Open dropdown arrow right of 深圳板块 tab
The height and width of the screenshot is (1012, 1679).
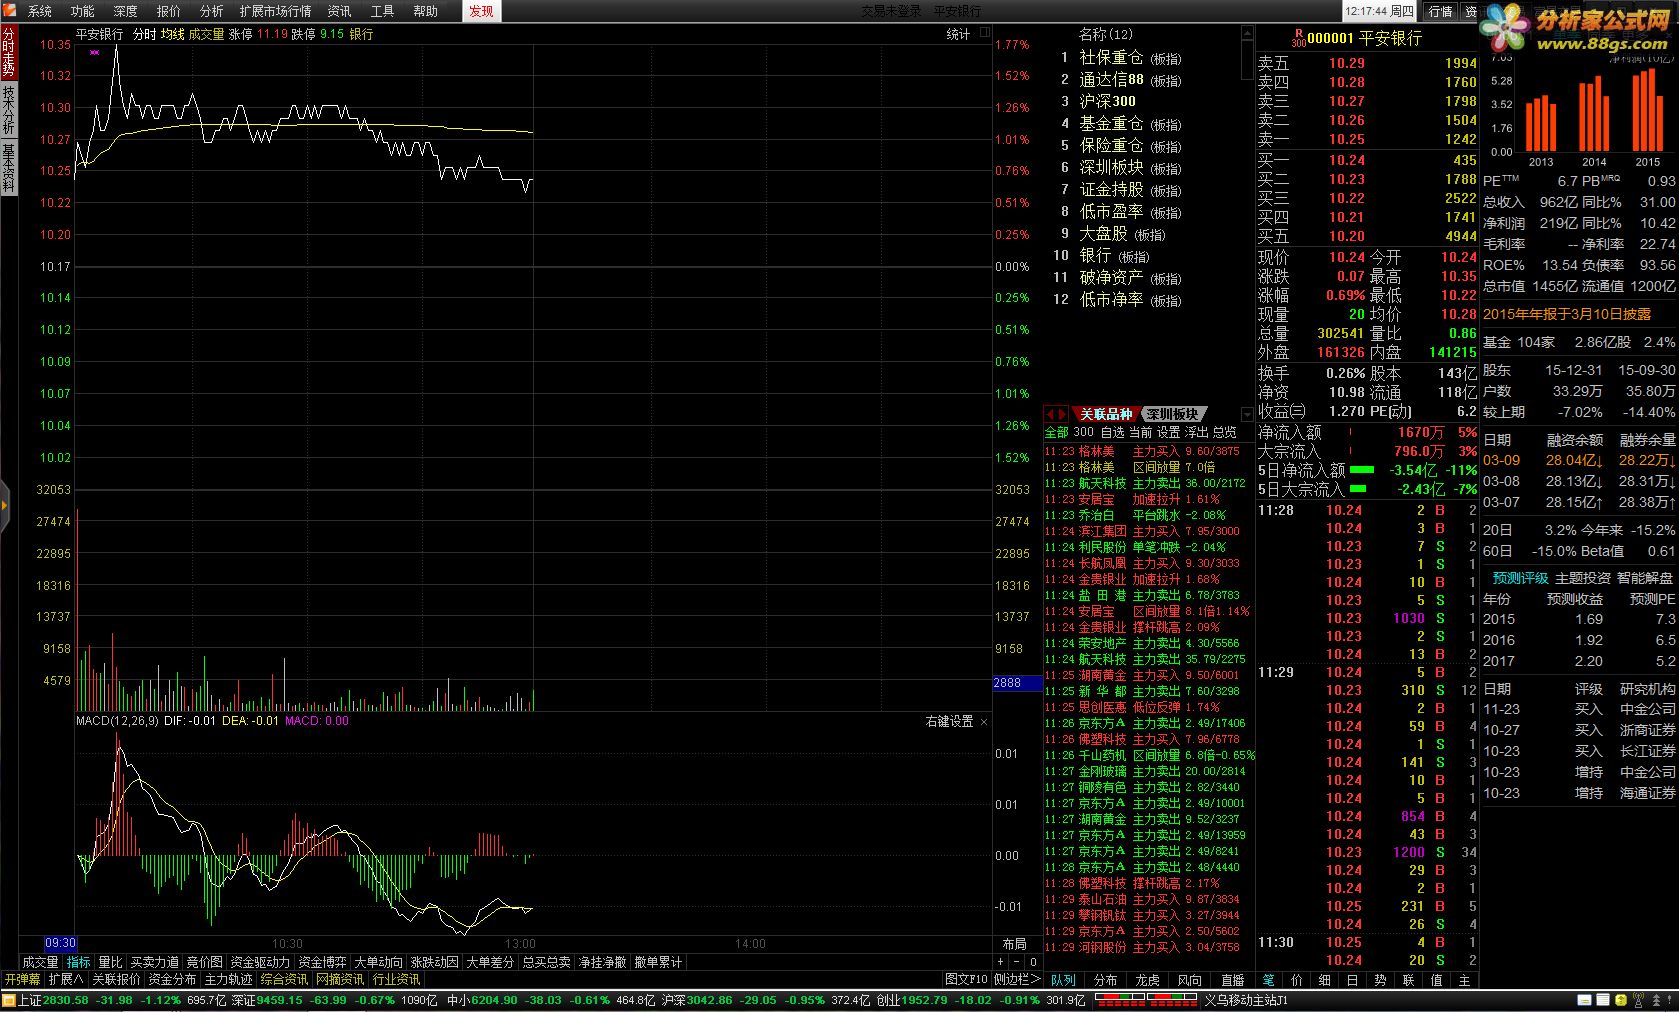click(x=1247, y=414)
